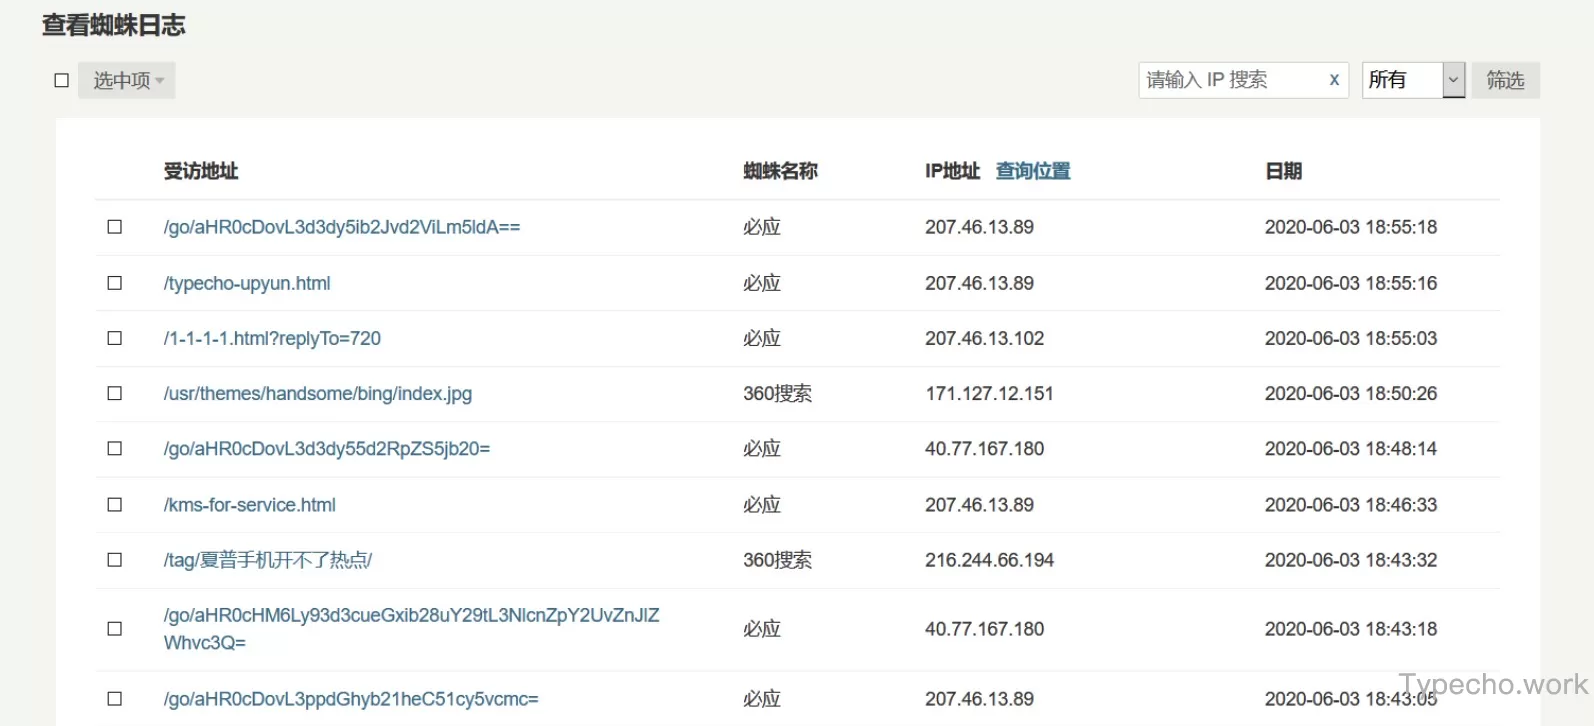Open the 选中项 dropdown menu
Image resolution: width=1594 pixels, height=726 pixels.
click(127, 80)
